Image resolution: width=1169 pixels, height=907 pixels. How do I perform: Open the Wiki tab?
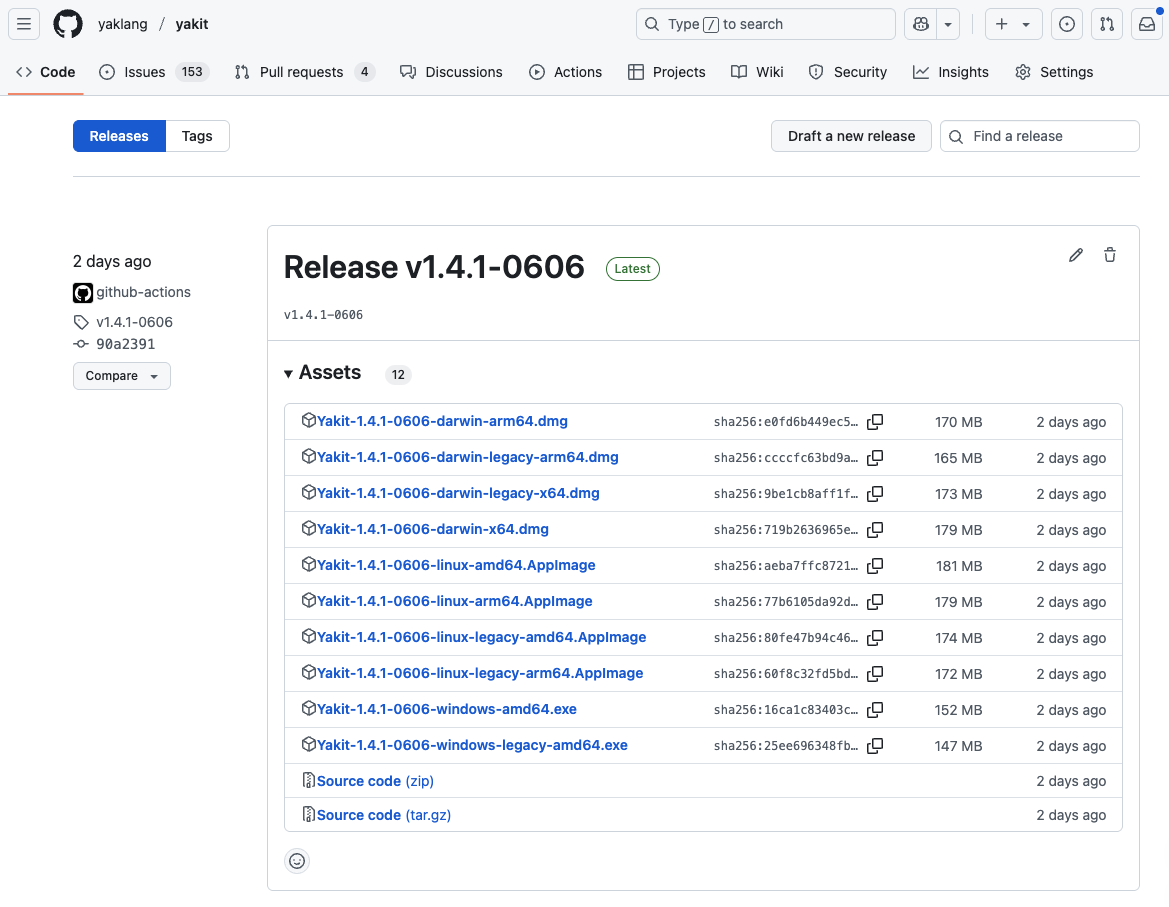pyautogui.click(x=757, y=72)
